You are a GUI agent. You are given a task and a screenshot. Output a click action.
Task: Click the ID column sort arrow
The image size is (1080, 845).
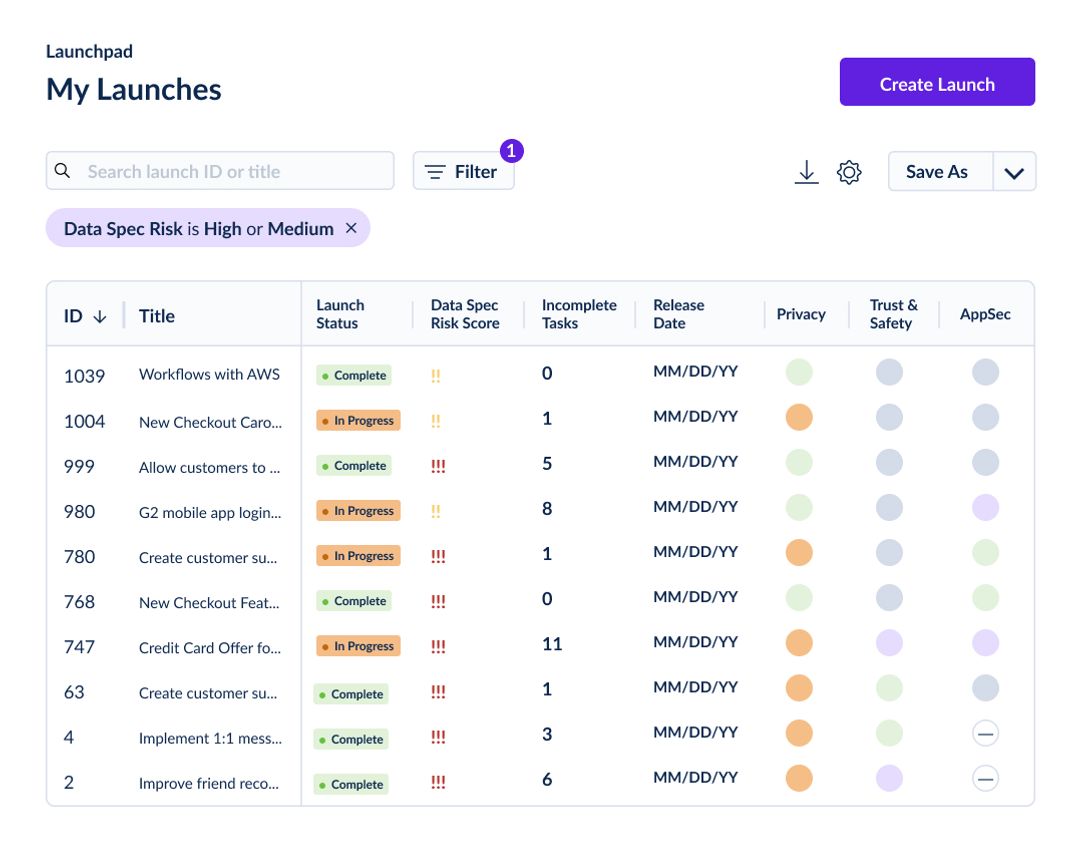100,315
